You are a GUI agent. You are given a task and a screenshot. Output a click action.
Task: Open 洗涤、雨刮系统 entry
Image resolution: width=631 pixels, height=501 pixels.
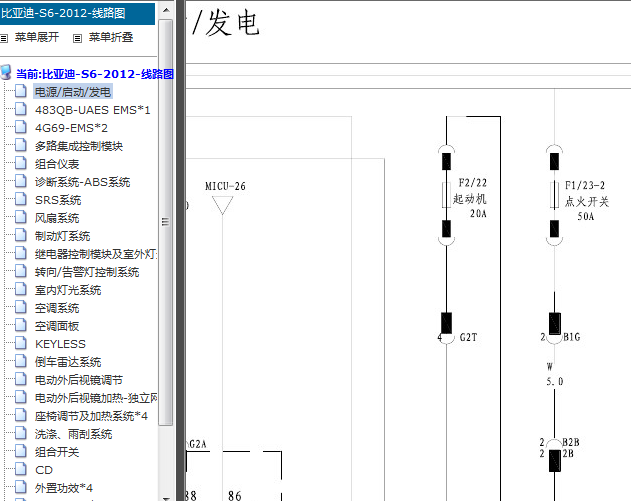(73, 434)
